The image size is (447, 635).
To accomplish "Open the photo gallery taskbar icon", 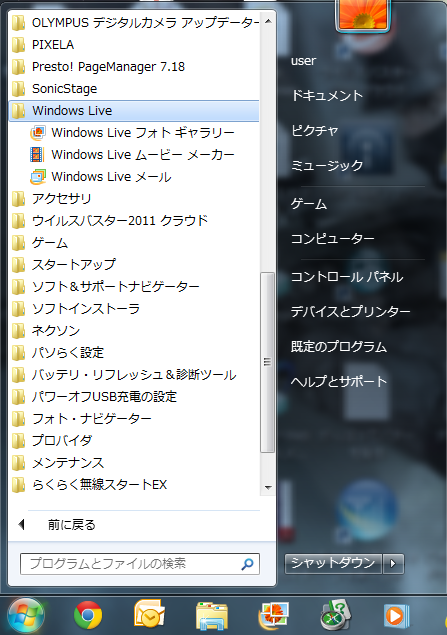I will coord(274,615).
